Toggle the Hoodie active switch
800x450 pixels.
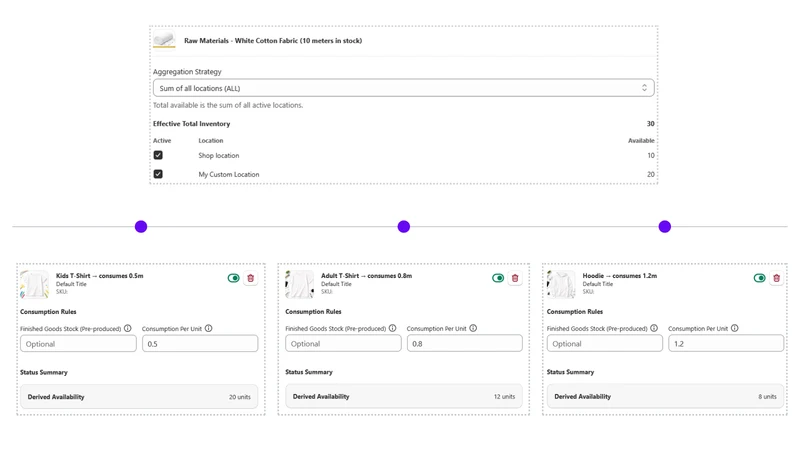point(760,278)
